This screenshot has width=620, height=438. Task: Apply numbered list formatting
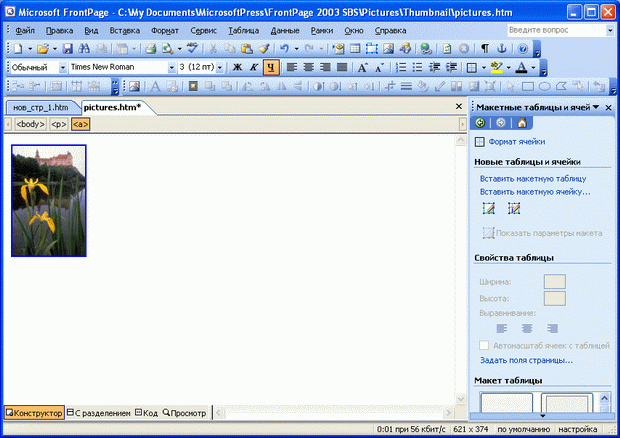click(401, 68)
